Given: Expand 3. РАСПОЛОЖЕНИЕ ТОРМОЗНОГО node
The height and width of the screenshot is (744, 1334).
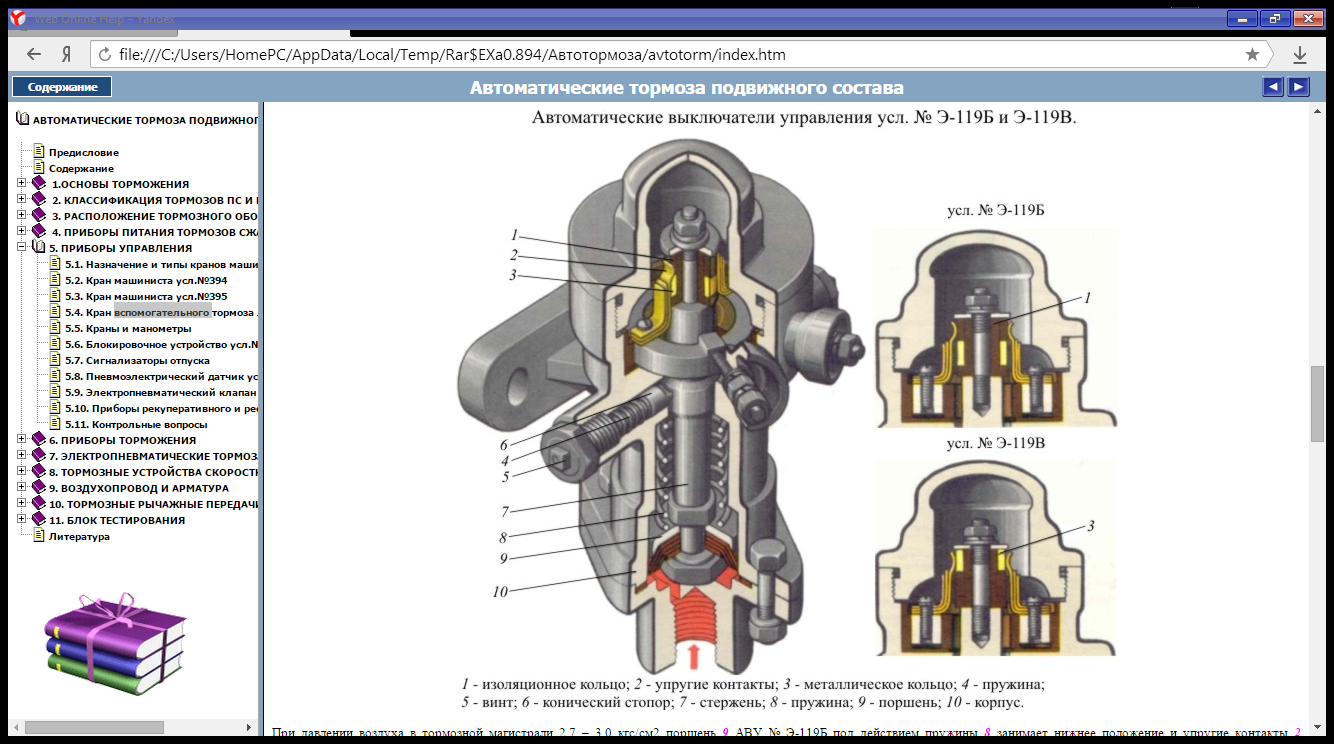Looking at the screenshot, I should tap(22, 216).
